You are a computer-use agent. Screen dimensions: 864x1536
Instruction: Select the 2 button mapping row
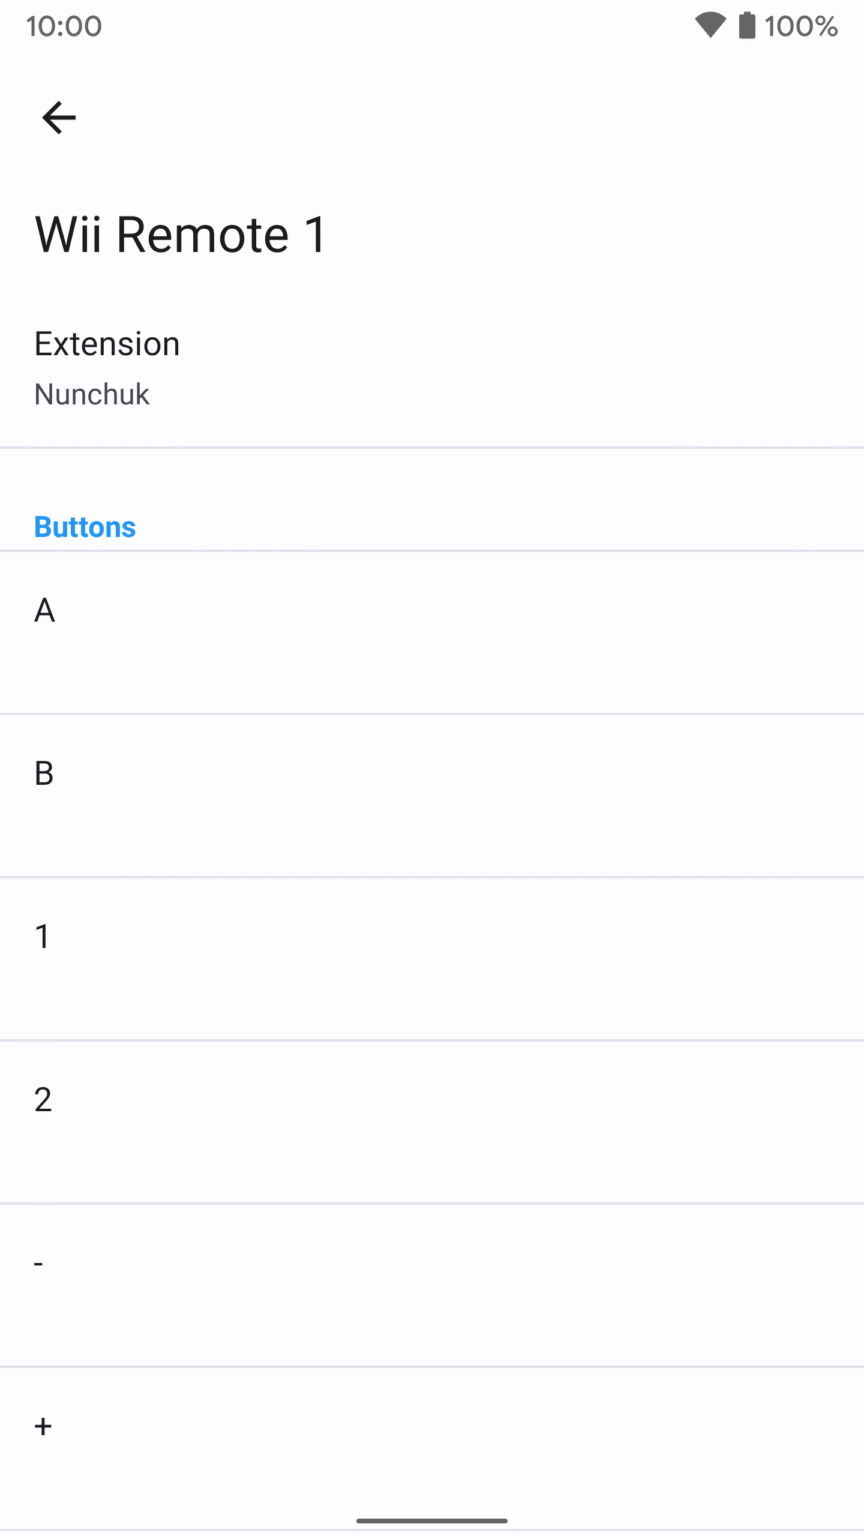(x=432, y=1121)
